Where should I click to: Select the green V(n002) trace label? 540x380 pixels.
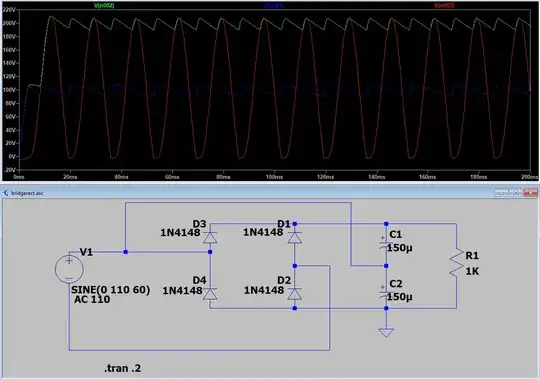[104, 6]
